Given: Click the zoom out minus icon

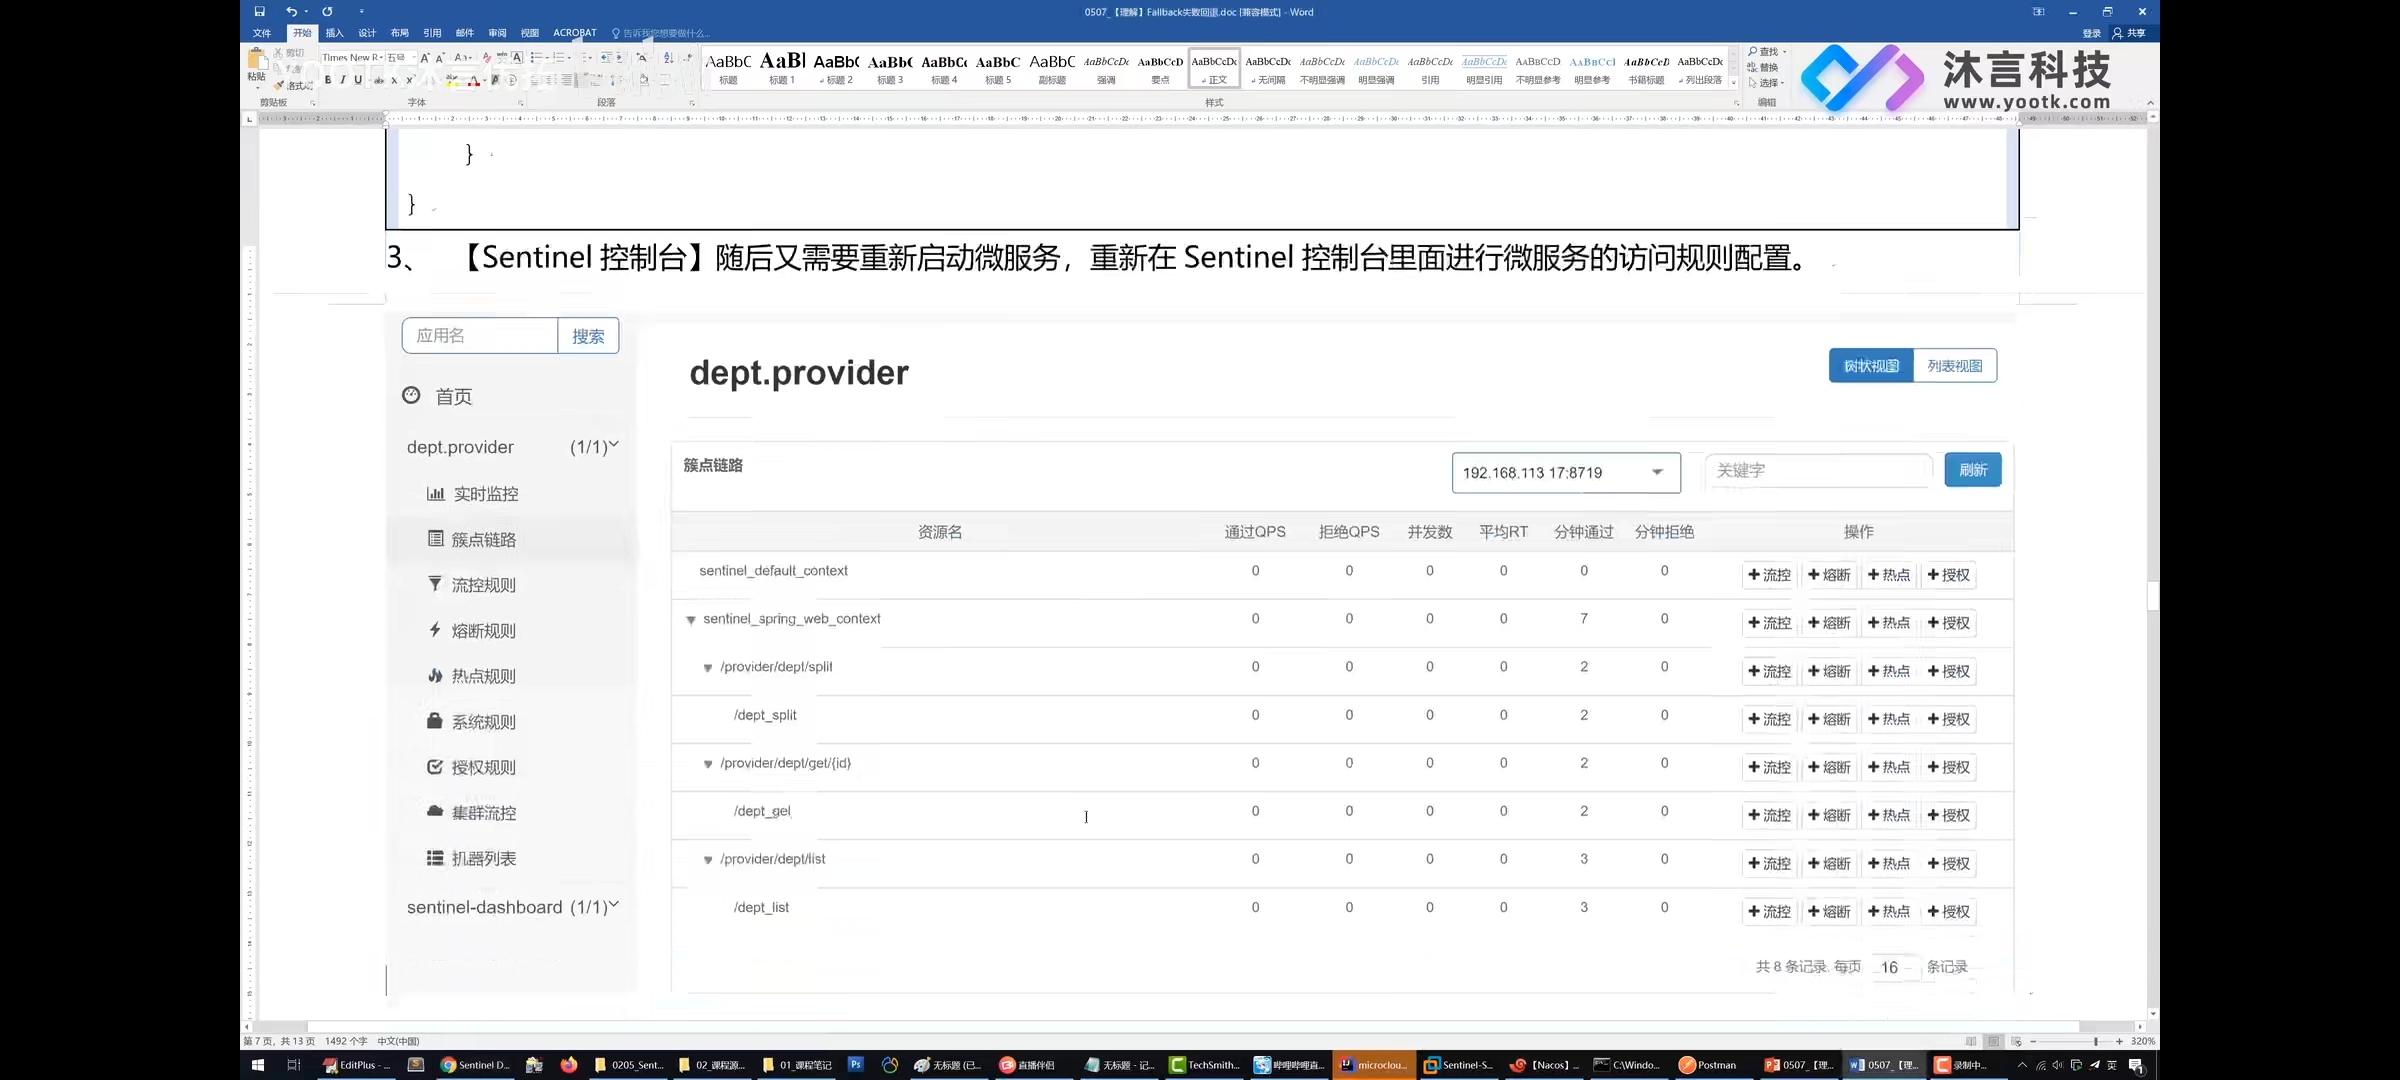Looking at the screenshot, I should [2033, 1041].
